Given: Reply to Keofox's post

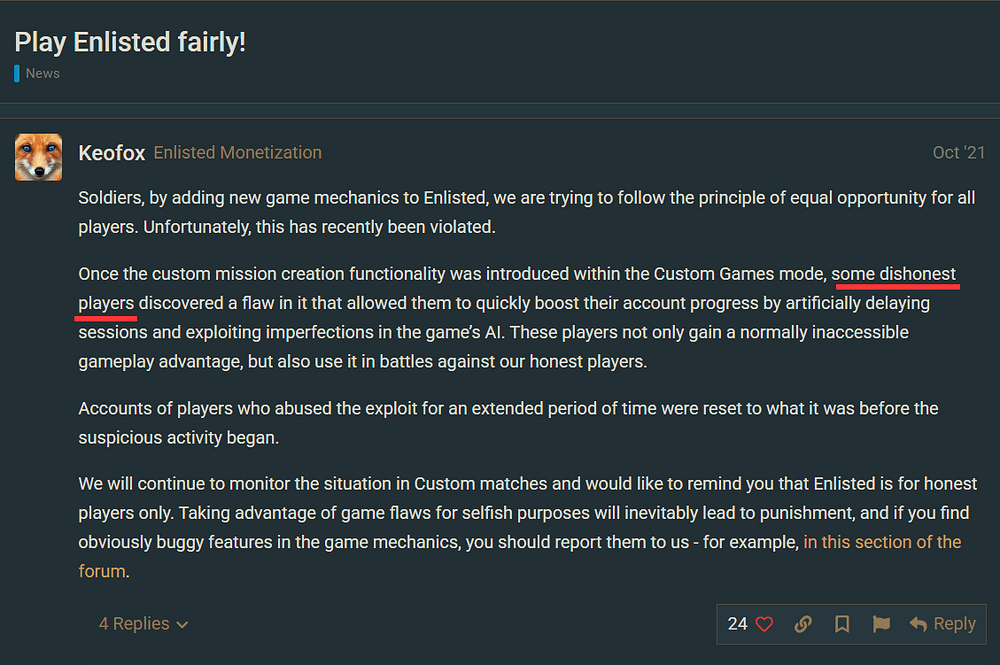Looking at the screenshot, I should point(942,624).
